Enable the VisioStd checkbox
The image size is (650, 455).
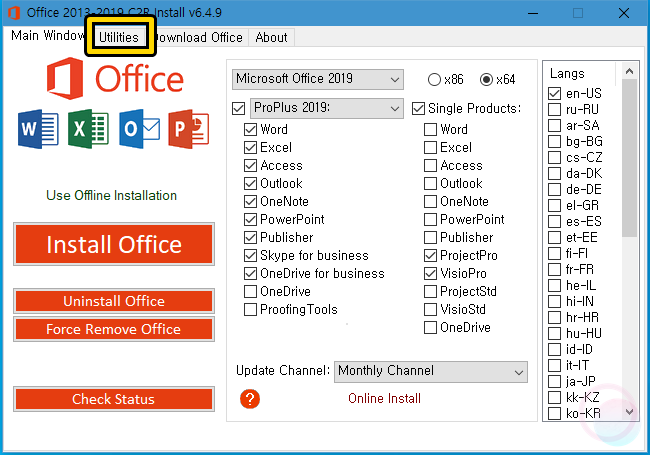click(430, 310)
